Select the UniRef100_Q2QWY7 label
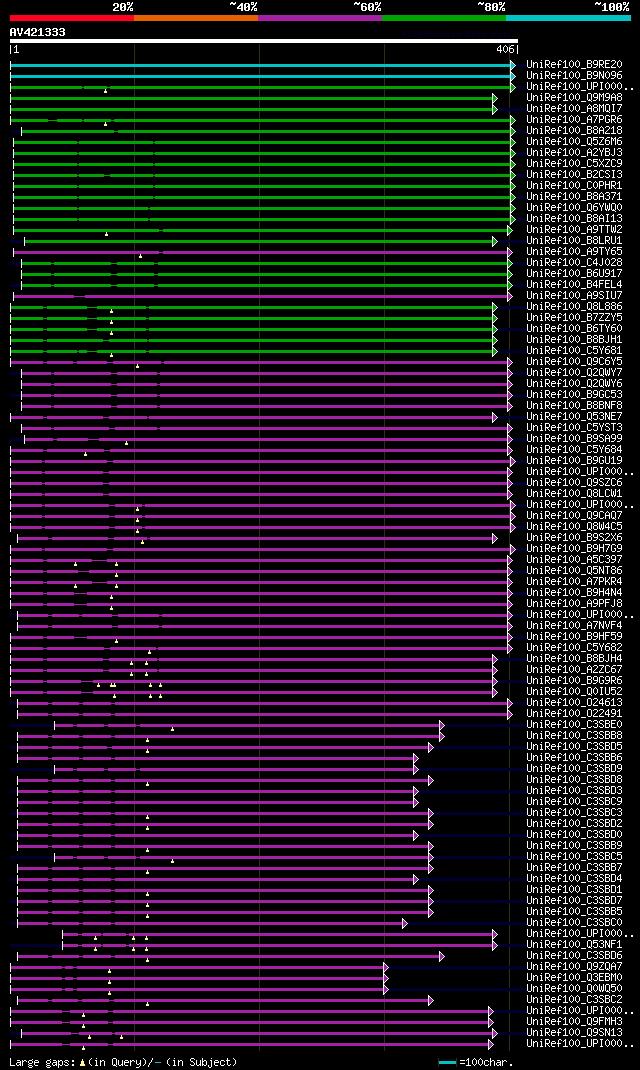The height and width of the screenshot is (1070, 640). [574, 373]
